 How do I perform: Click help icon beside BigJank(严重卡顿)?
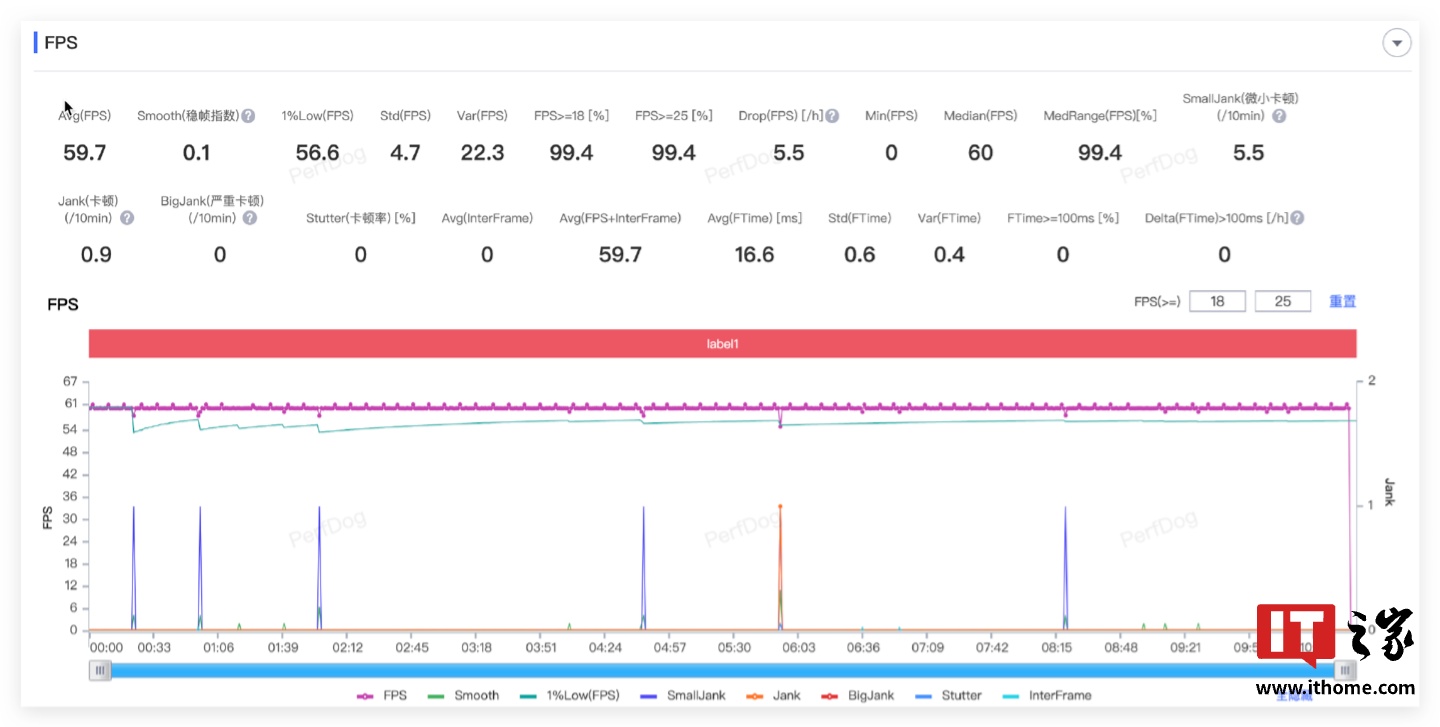pos(250,218)
